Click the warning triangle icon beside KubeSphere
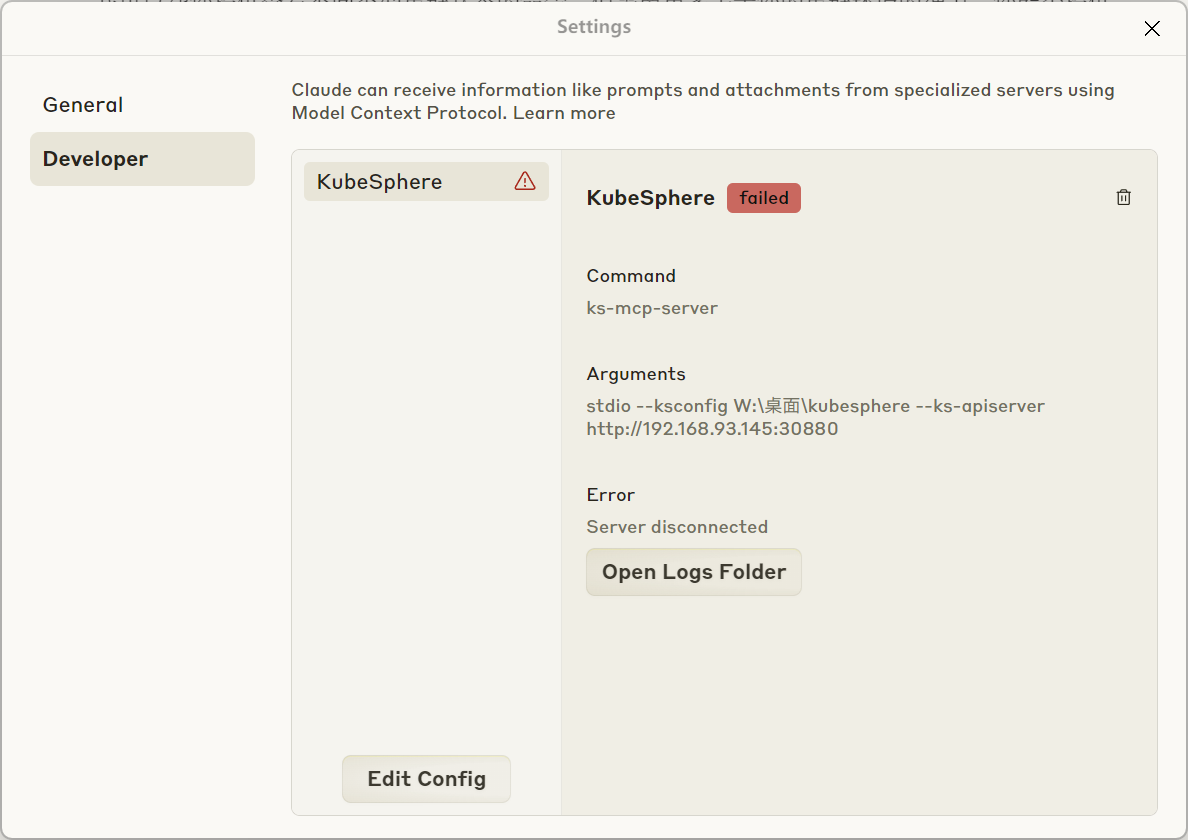This screenshot has width=1188, height=840. pyautogui.click(x=525, y=181)
